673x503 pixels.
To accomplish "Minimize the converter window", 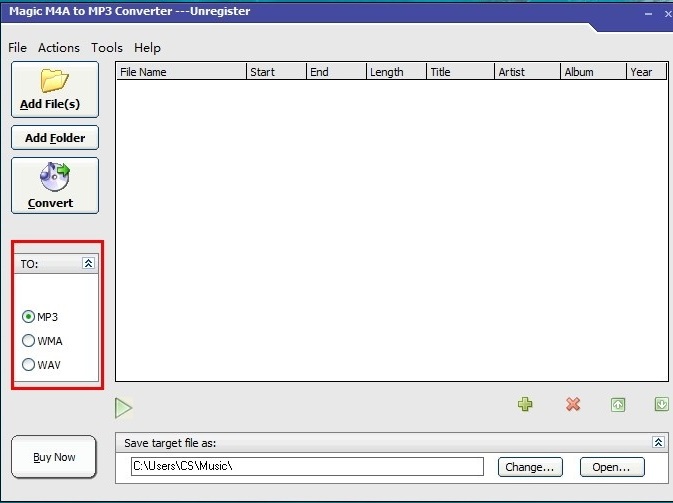I will (649, 14).
